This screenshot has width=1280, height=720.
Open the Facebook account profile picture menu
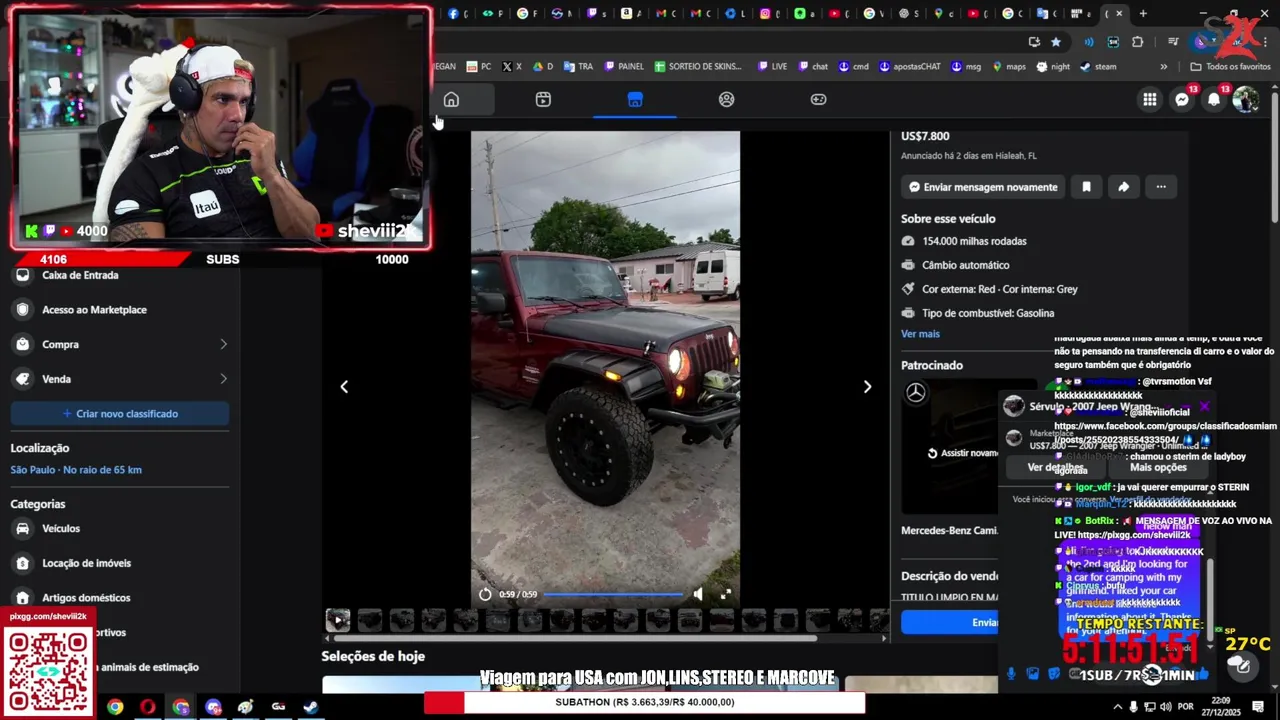coord(1246,99)
